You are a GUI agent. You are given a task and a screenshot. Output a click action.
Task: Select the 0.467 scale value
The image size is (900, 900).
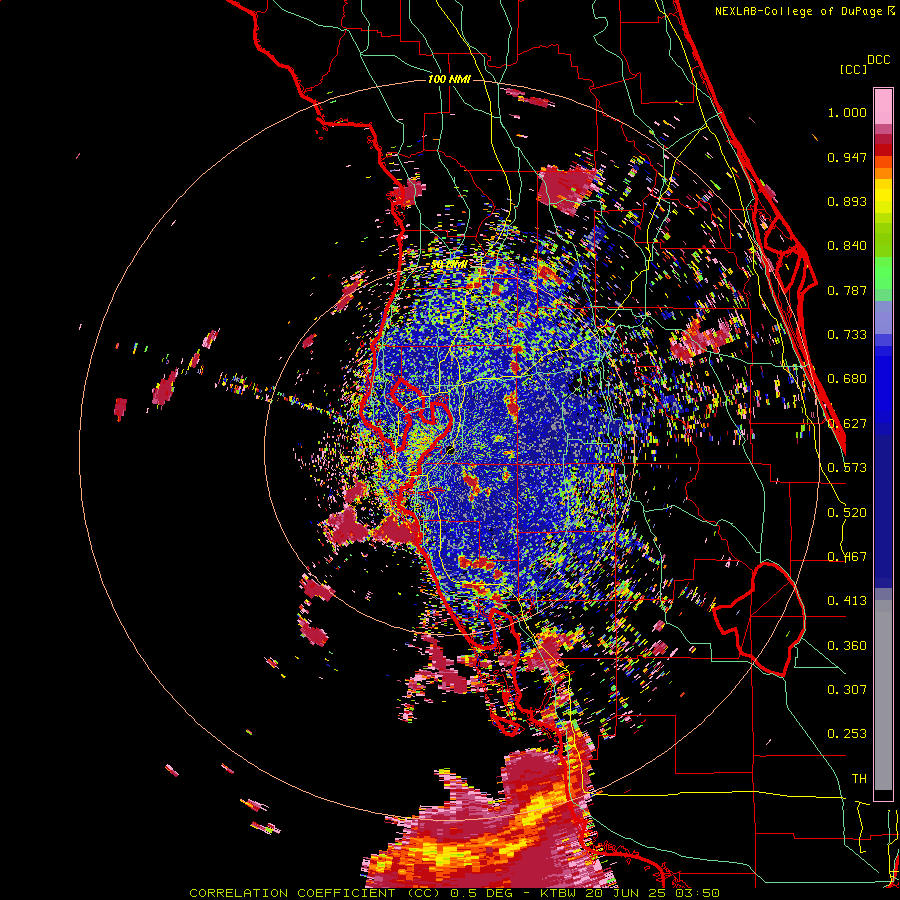coord(847,557)
